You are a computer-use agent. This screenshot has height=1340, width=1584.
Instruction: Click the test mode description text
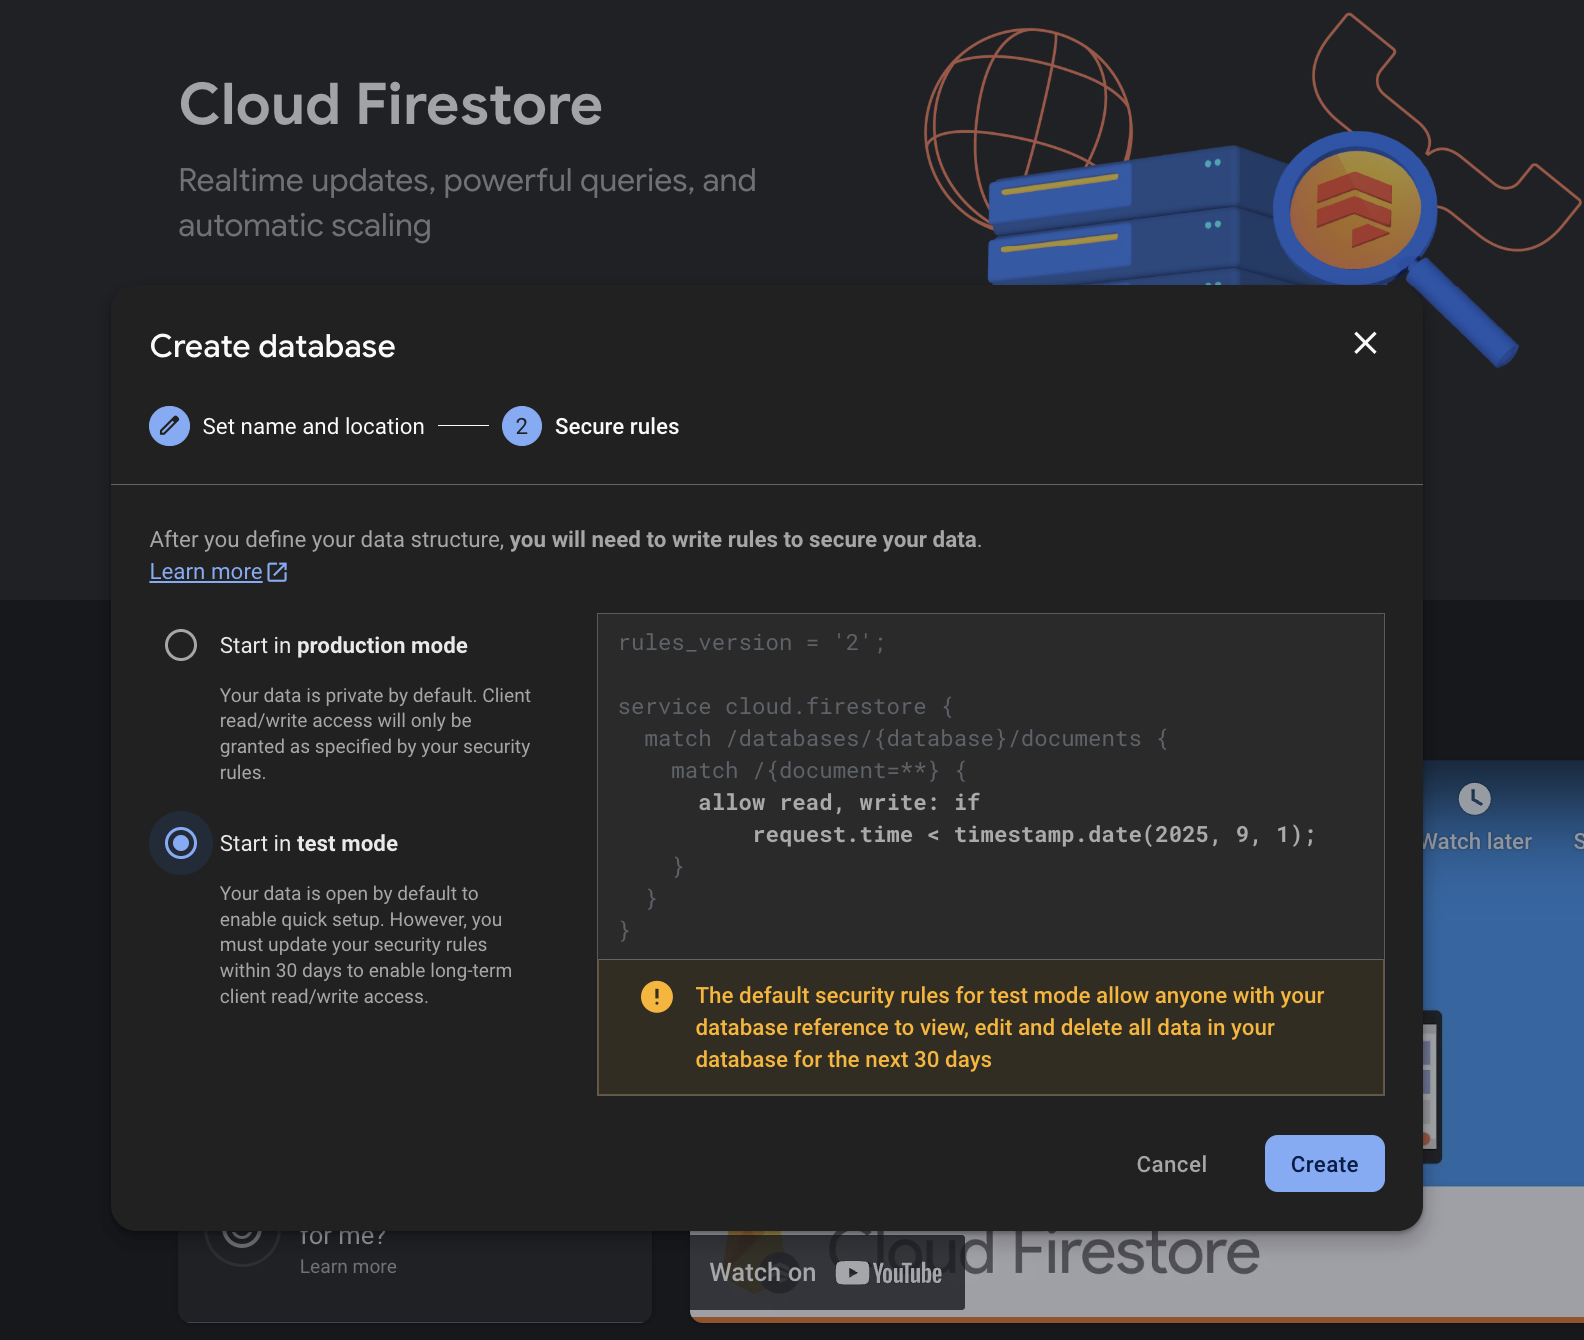point(366,945)
